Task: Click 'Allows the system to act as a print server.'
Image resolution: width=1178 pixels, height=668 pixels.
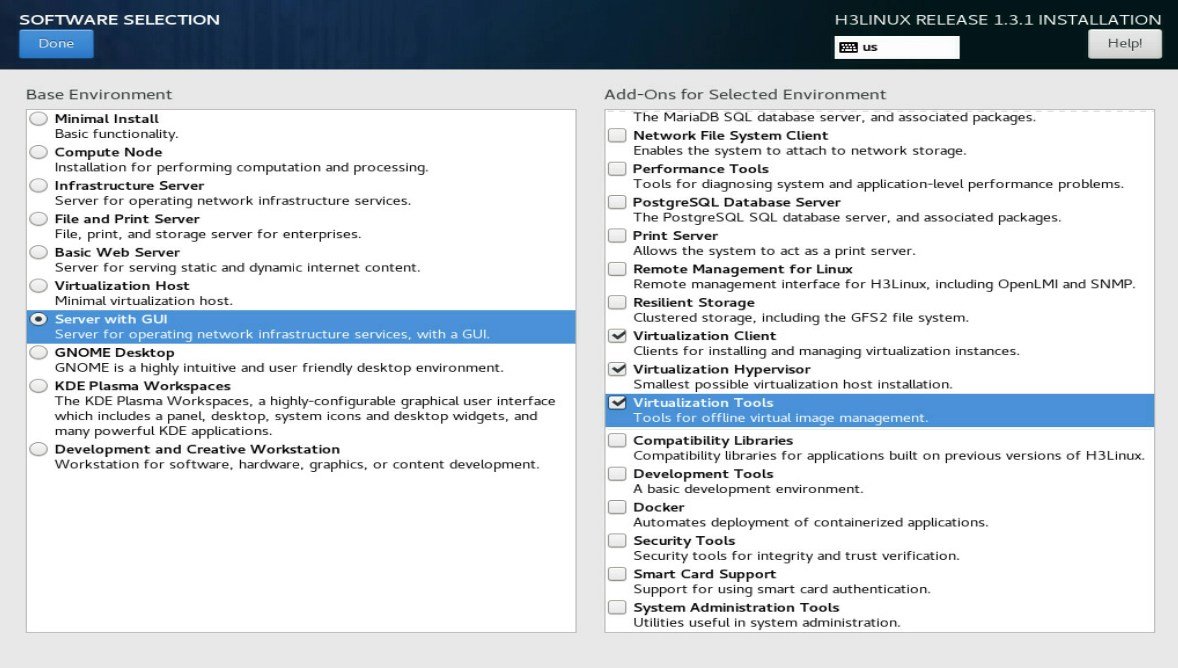Action: tap(775, 251)
